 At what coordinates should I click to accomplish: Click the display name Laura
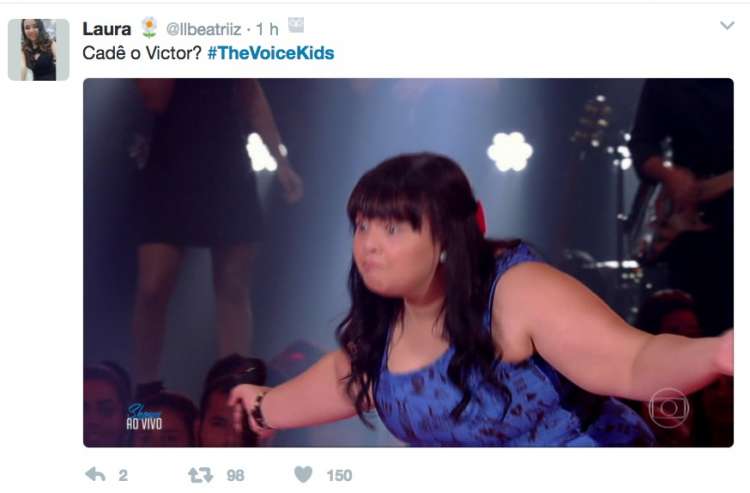[107, 29]
